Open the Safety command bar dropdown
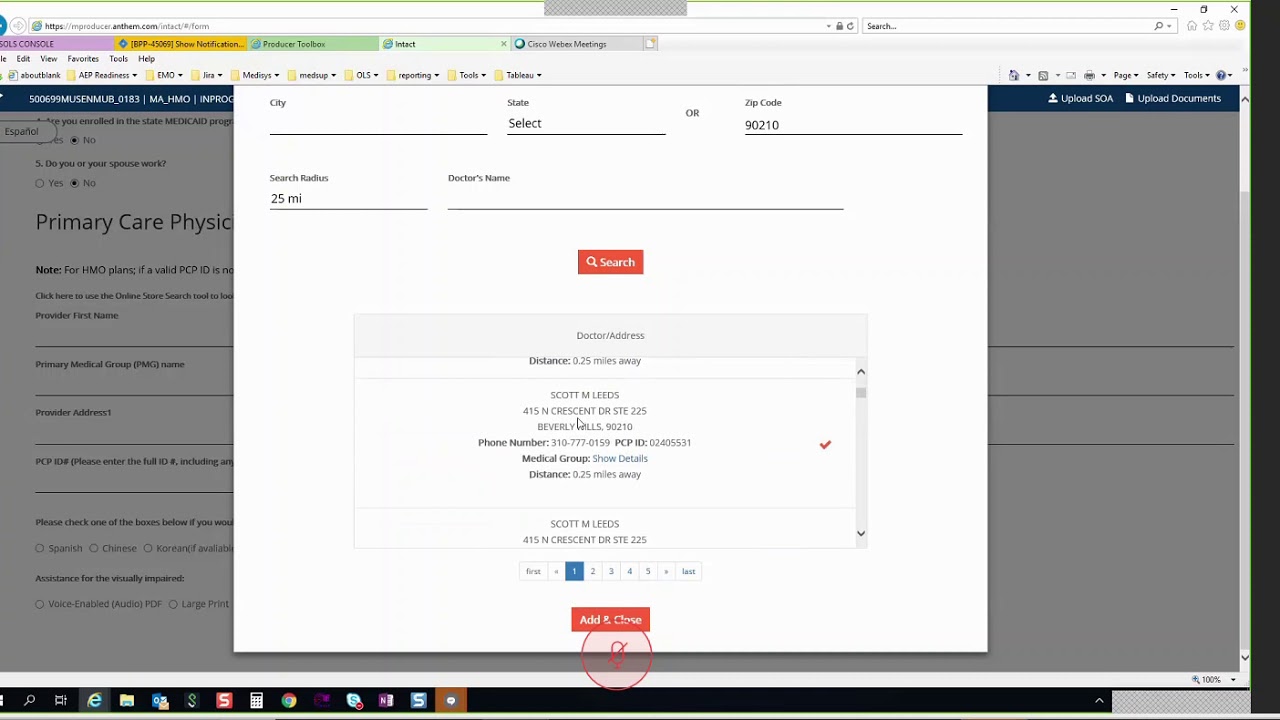Screen dimensions: 1280x720 click(1160, 75)
